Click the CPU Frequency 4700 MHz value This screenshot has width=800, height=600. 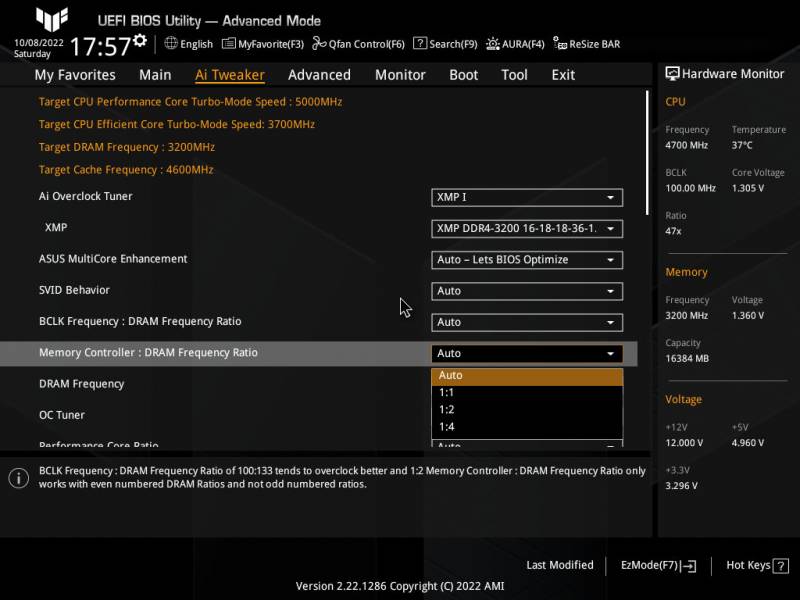click(686, 145)
